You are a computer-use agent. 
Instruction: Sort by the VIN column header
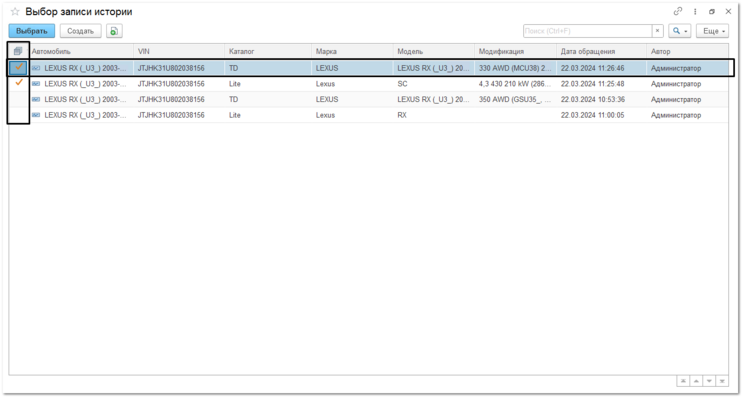(x=179, y=51)
